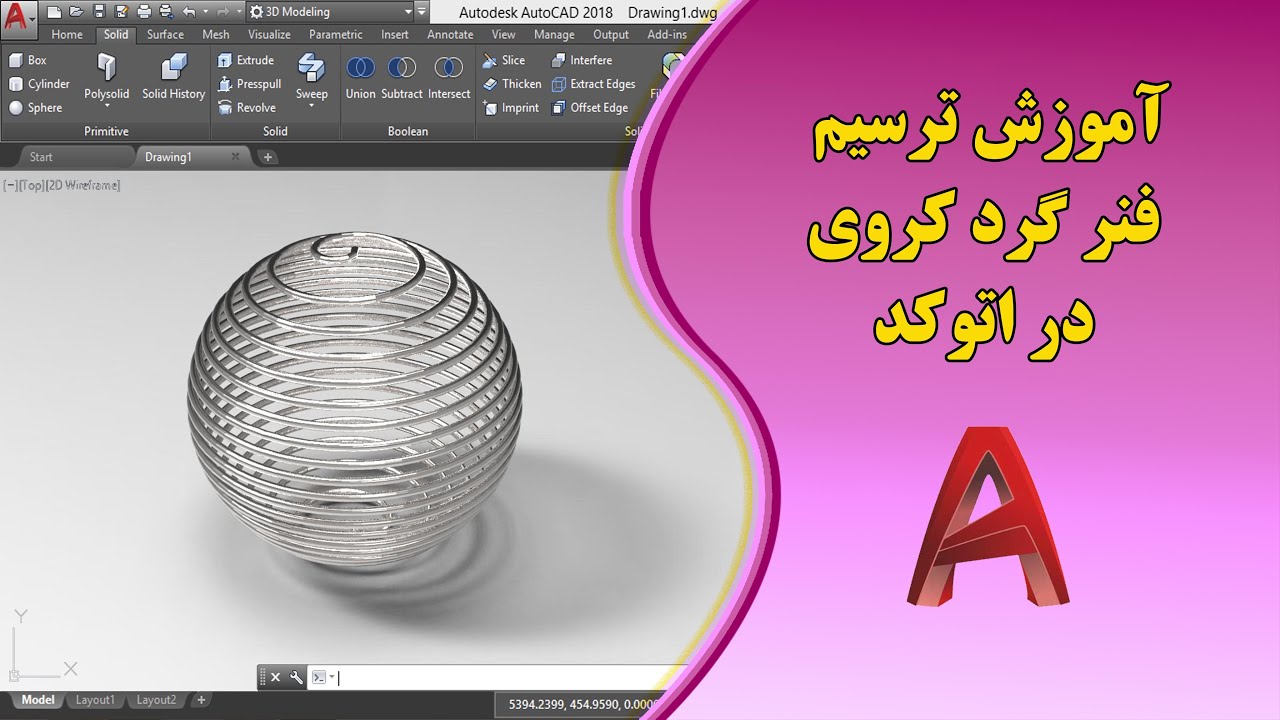Open the [2D Wireframe] visual style menu
Viewport: 1280px width, 720px height.
(x=83, y=185)
